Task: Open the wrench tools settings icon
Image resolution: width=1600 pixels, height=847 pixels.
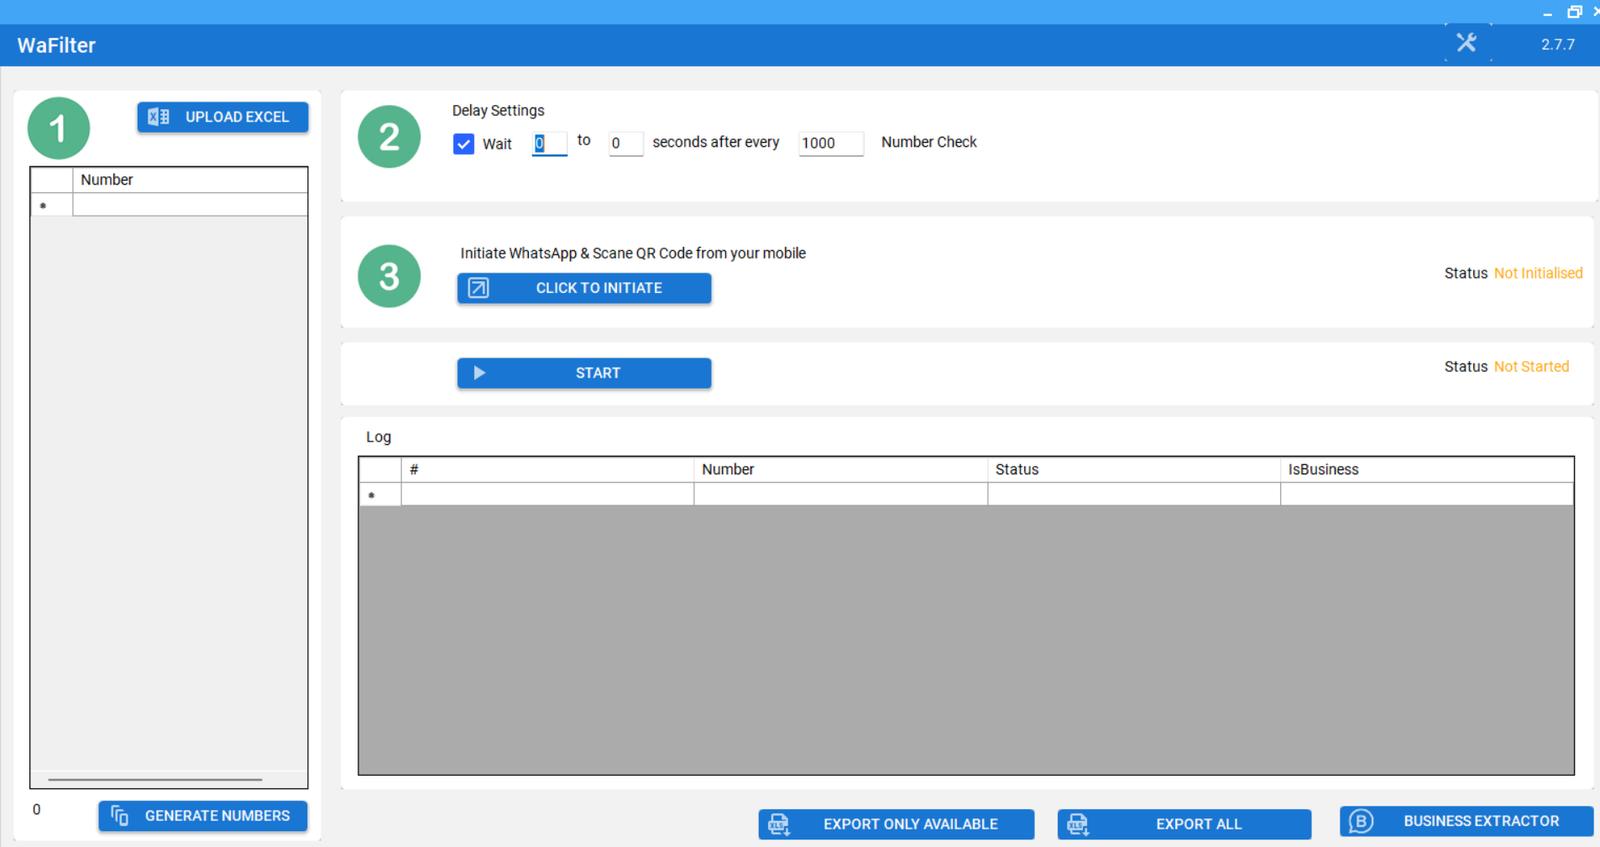Action: click(x=1466, y=43)
